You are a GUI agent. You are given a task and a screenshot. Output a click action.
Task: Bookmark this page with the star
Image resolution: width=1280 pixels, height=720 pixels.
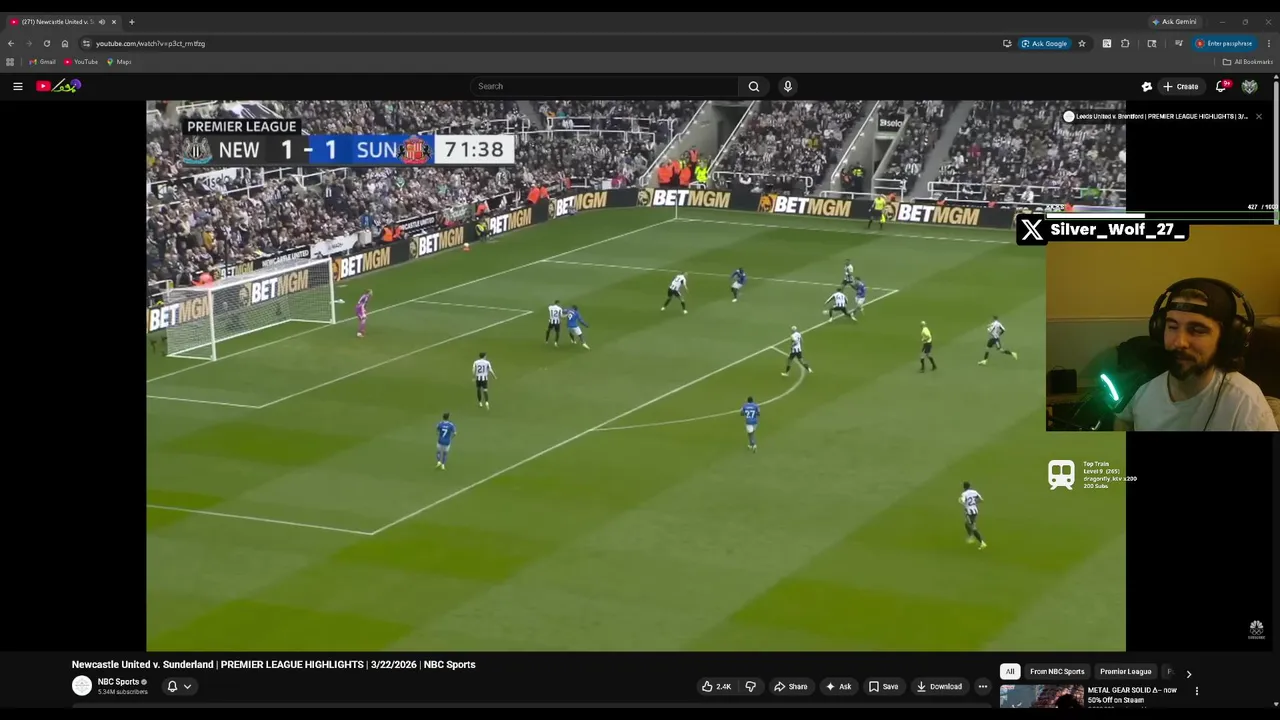1081,43
